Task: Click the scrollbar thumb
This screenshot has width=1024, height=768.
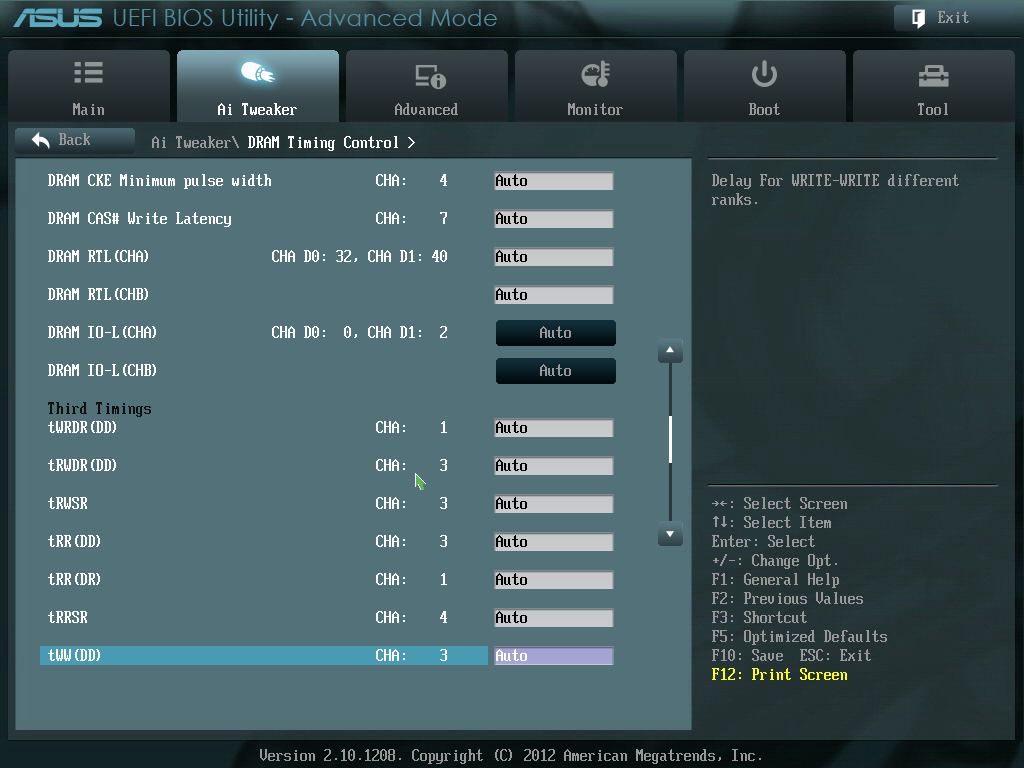Action: [670, 439]
